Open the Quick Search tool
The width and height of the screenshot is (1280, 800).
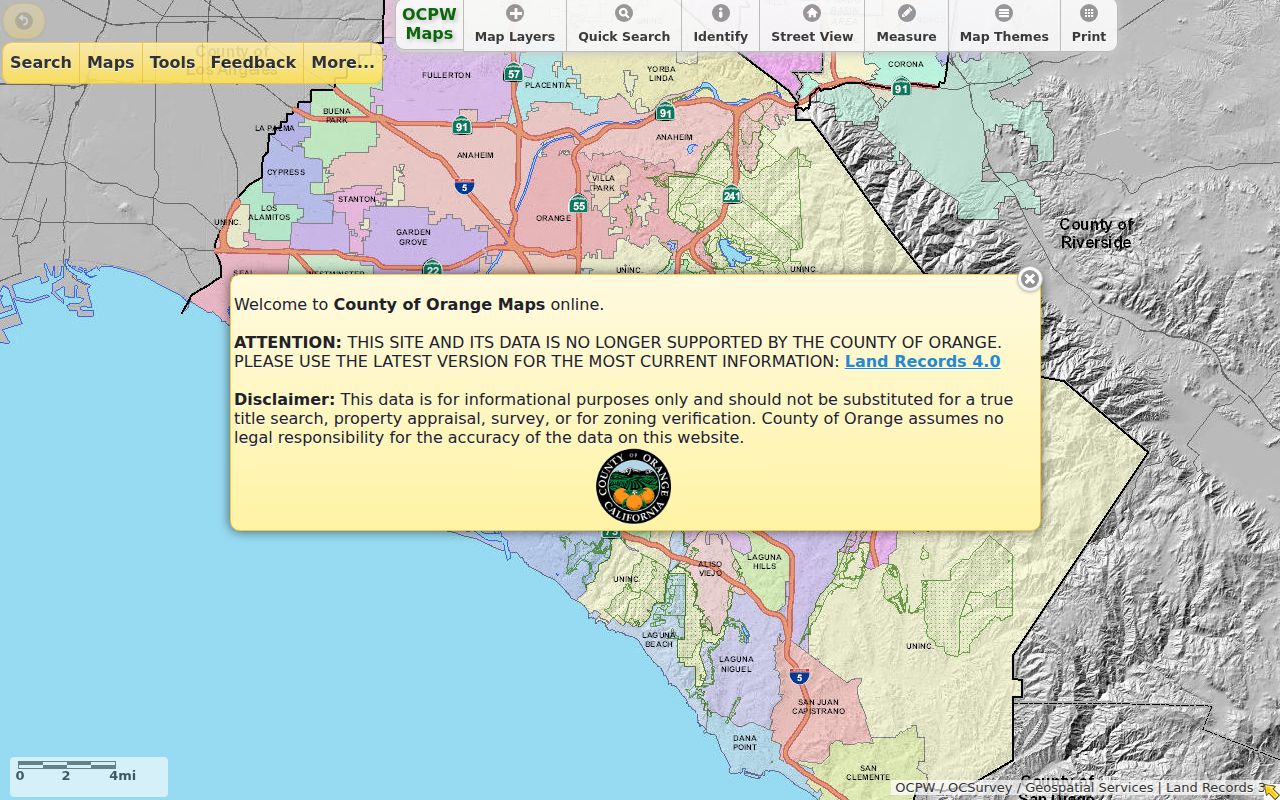(x=624, y=25)
